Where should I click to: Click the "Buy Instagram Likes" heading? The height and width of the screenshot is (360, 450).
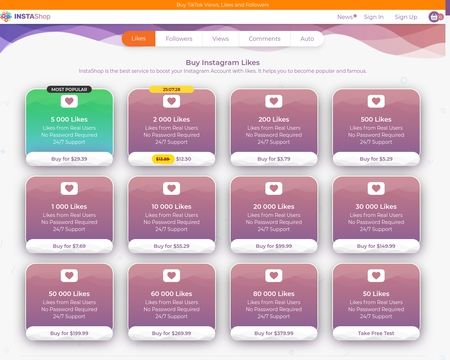click(223, 62)
